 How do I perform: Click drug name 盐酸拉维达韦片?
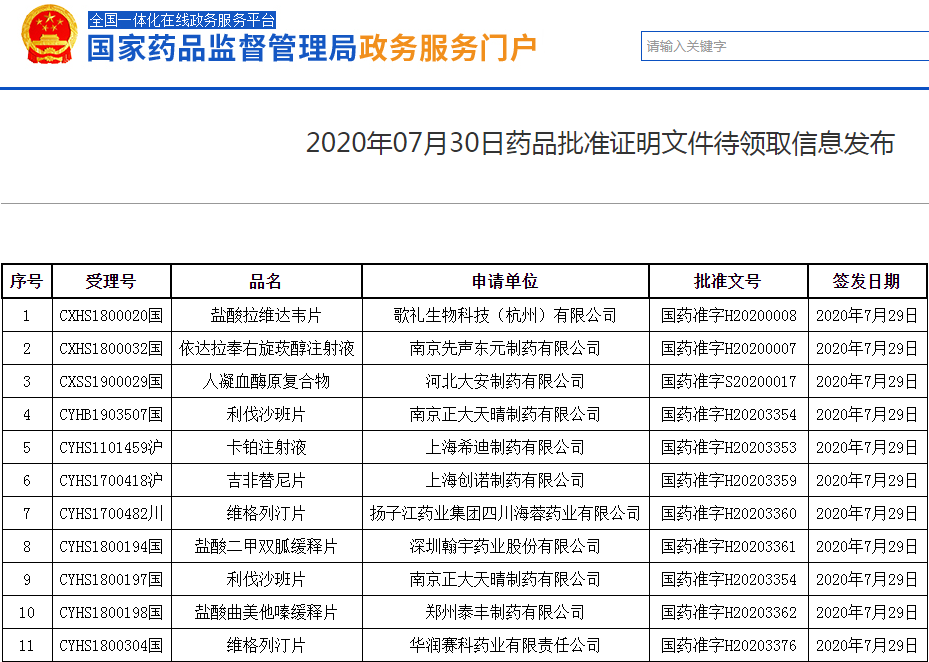266,315
